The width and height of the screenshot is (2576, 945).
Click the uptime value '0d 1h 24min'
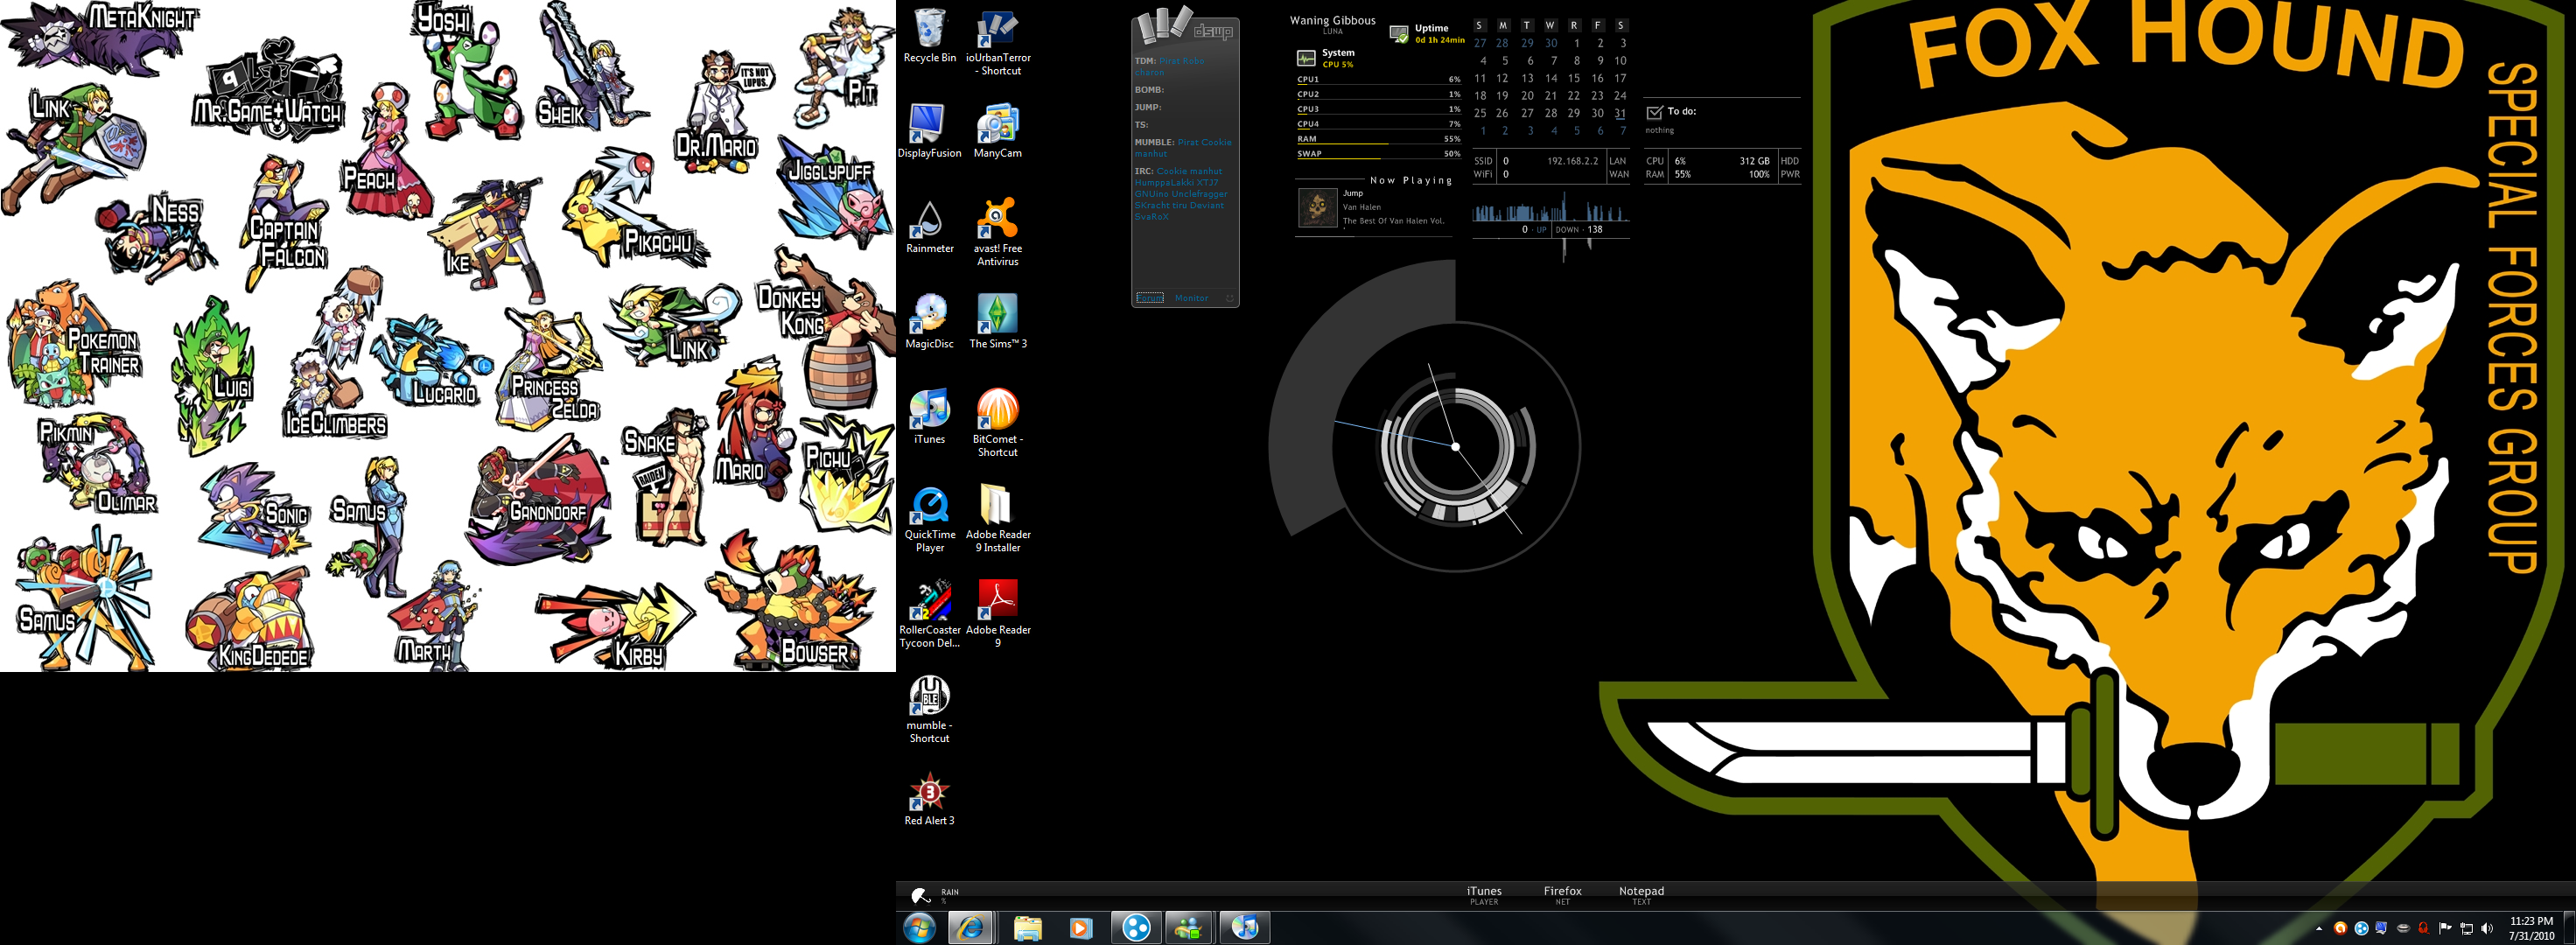pos(1439,41)
